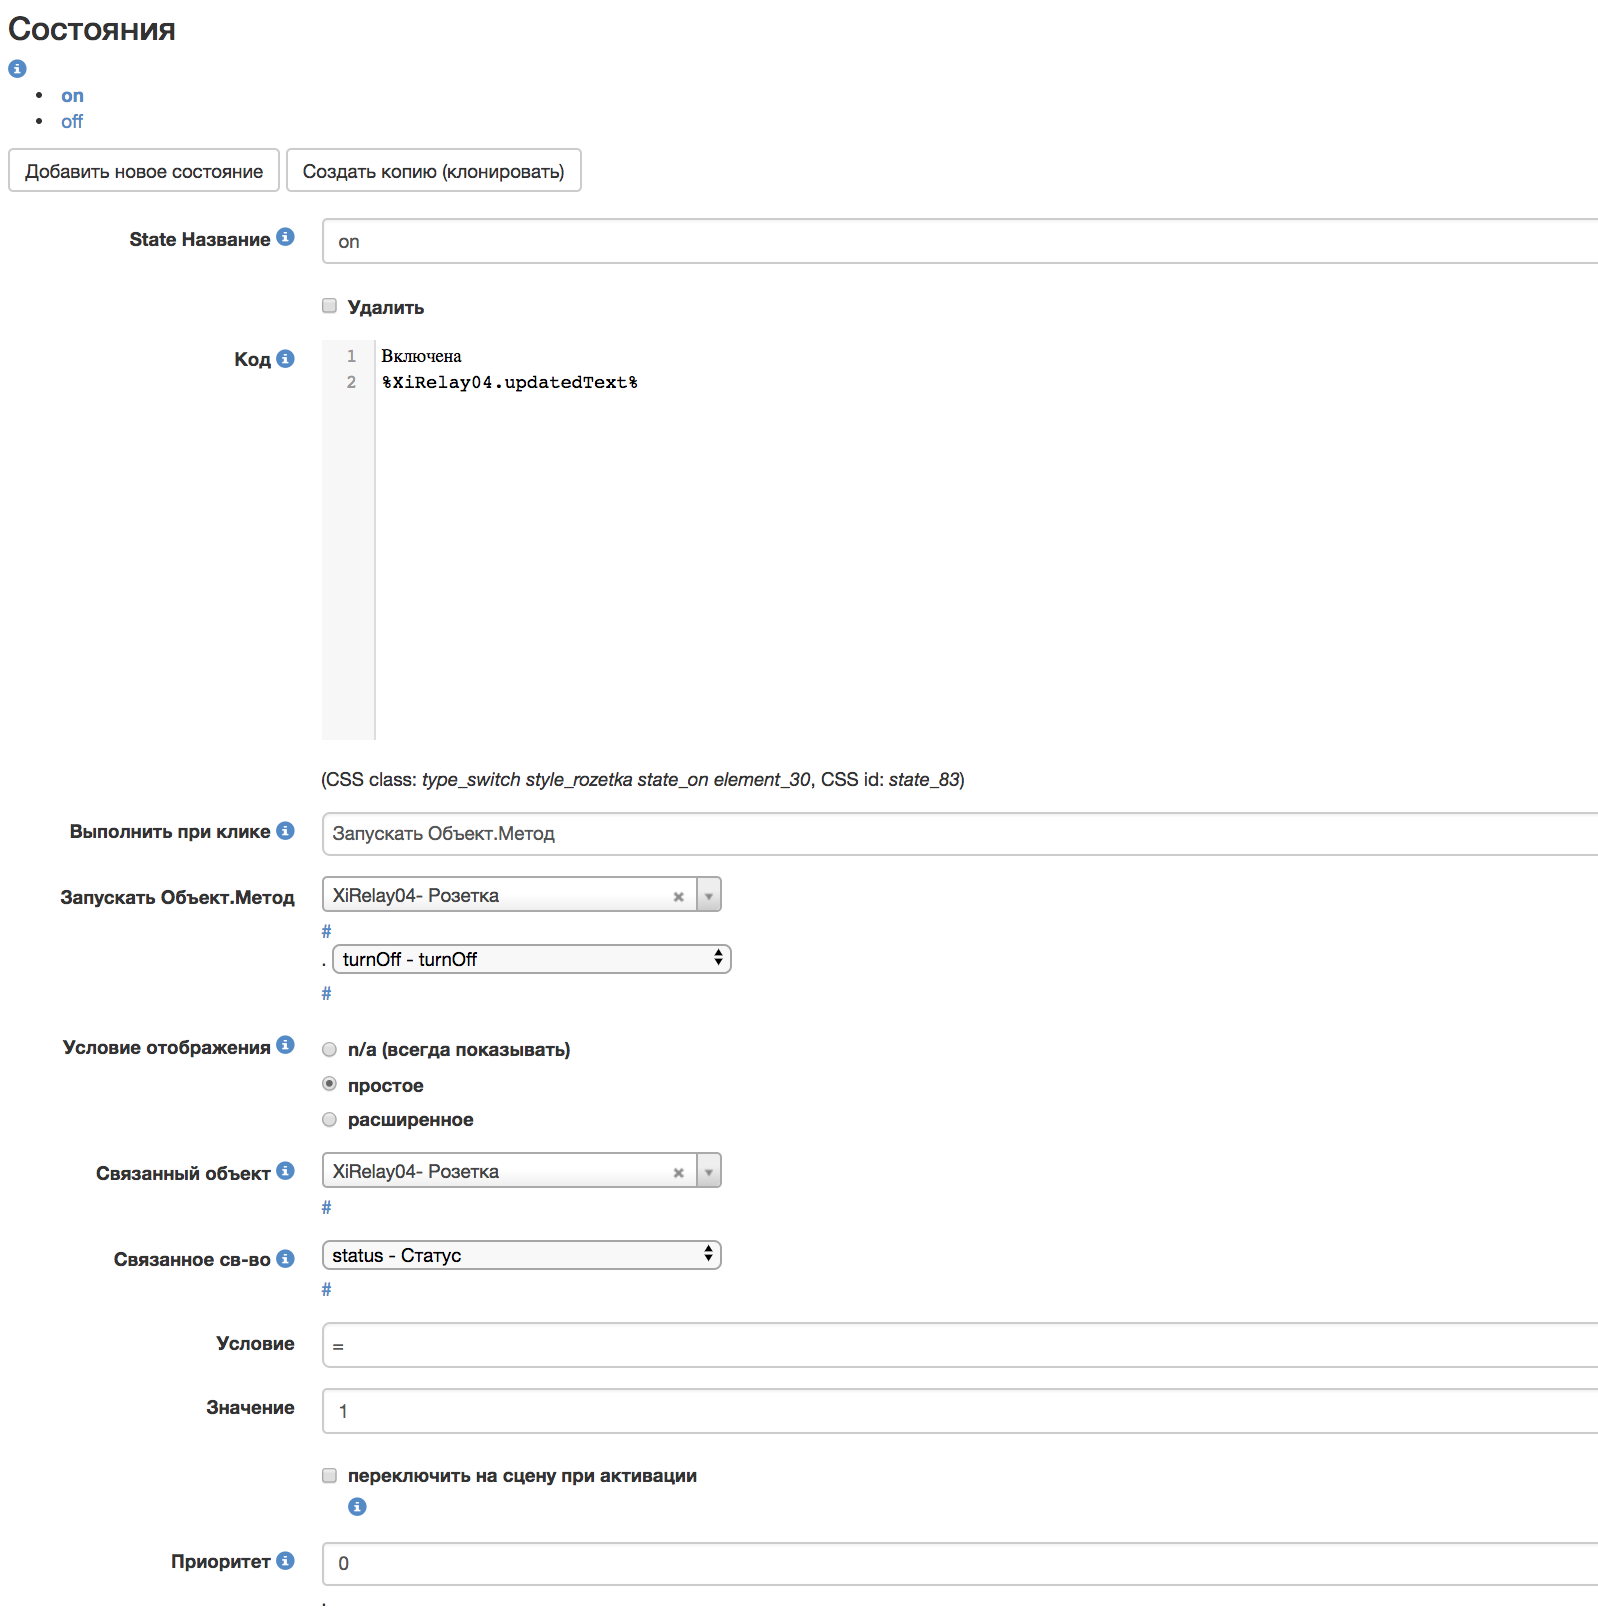This screenshot has width=1598, height=1620.
Task: Click info icon beside Код label
Action: [x=286, y=358]
